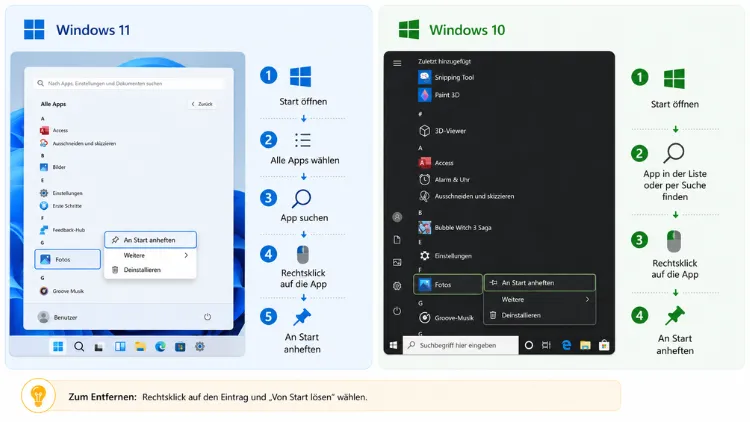Launch Edge from the Windows 11 taskbar
Viewport: 750px width, 422px height.
click(160, 346)
